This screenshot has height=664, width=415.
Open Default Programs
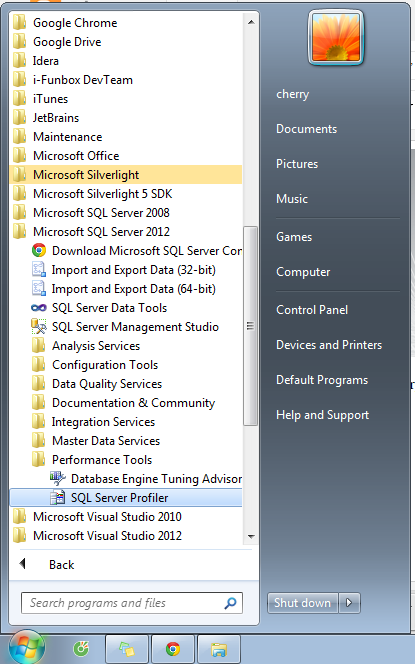pos(322,380)
